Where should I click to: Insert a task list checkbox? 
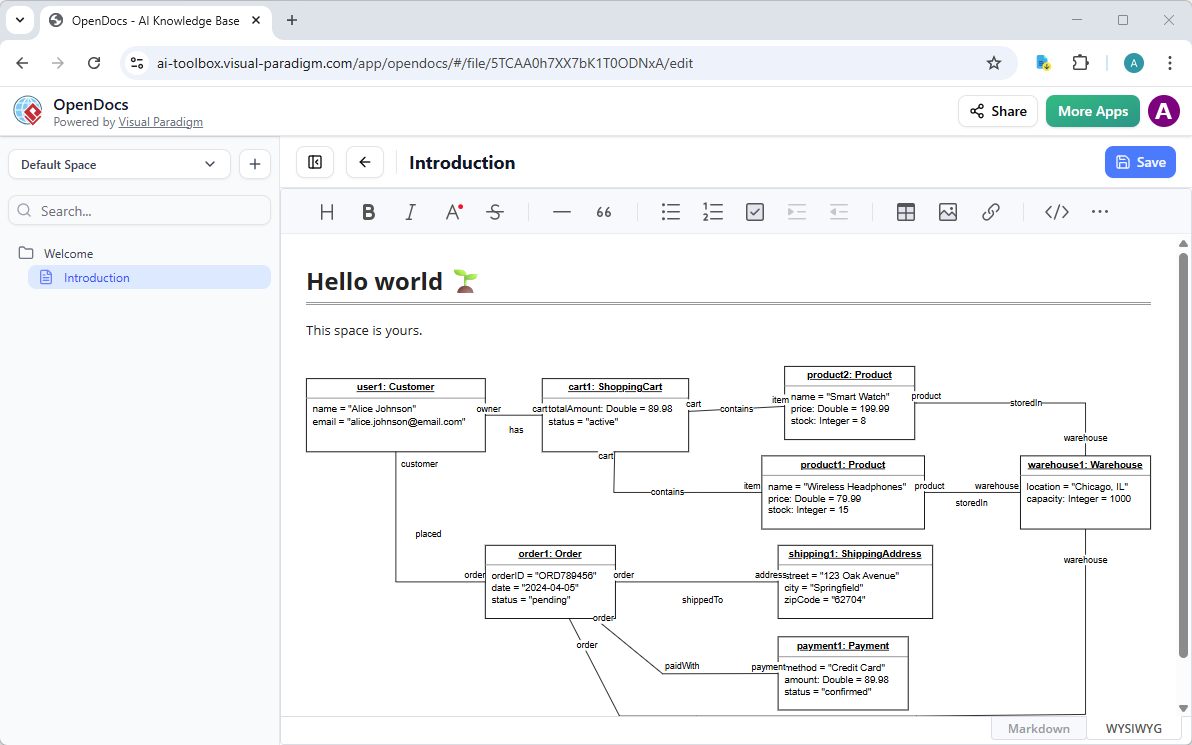(x=754, y=211)
